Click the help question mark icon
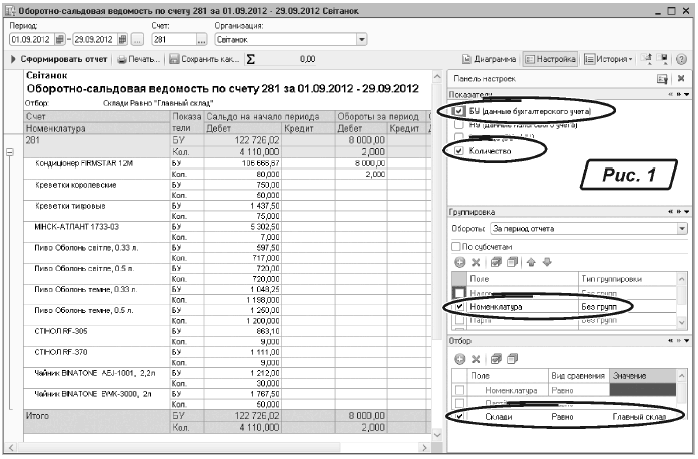The image size is (698, 459). (x=679, y=59)
